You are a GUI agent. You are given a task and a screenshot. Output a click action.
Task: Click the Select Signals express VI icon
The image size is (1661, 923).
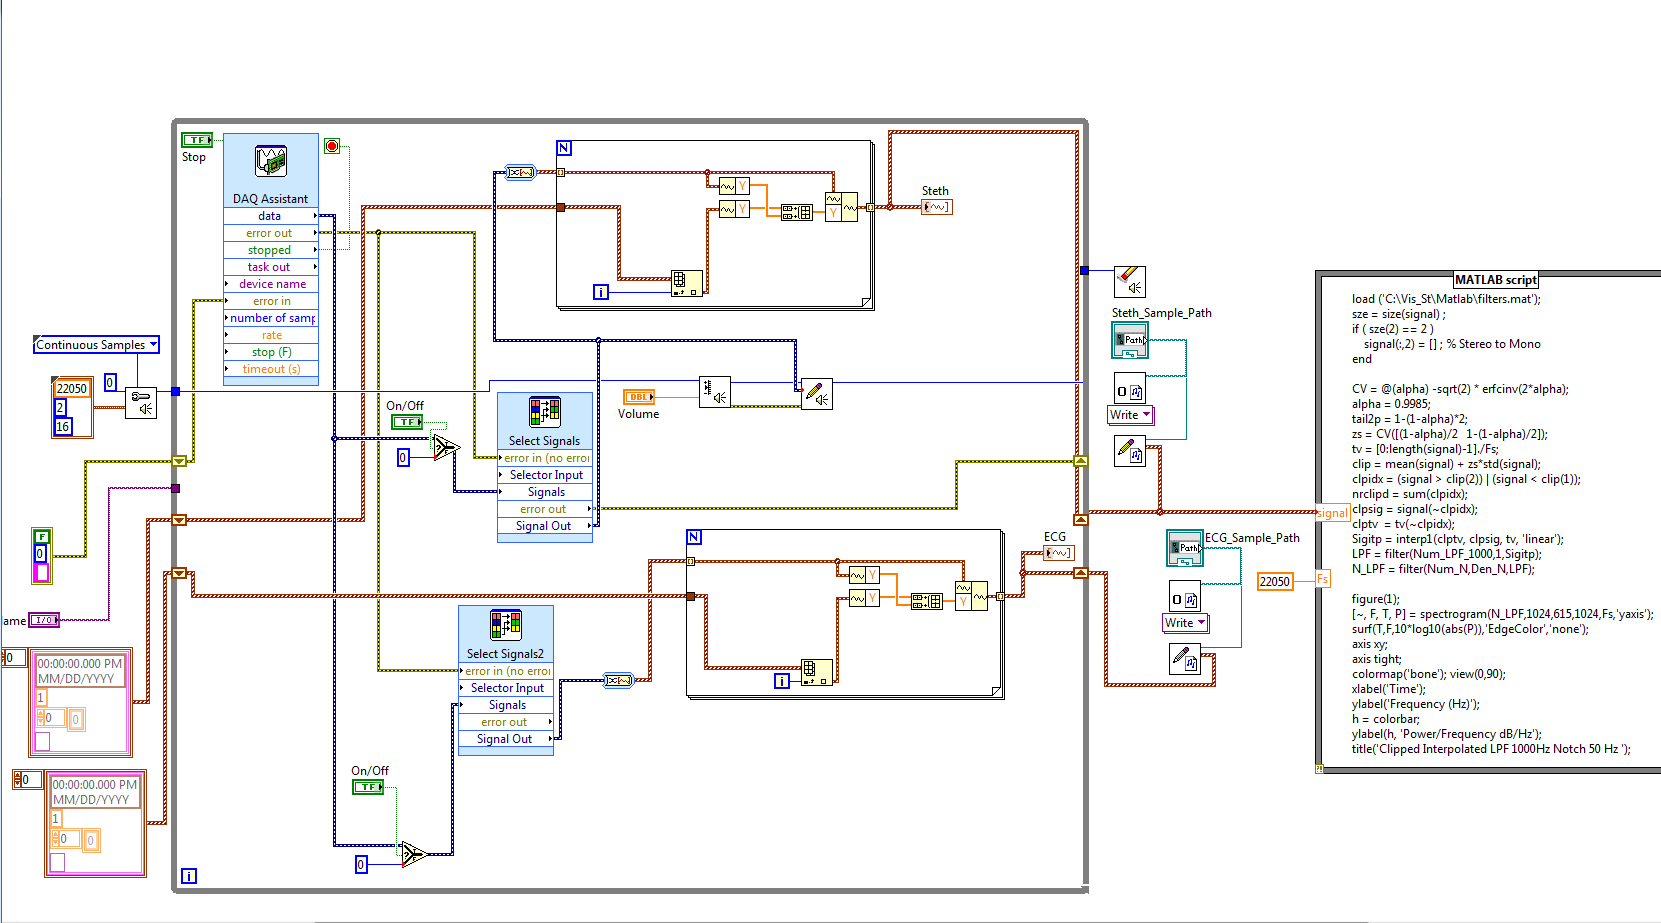[x=545, y=412]
